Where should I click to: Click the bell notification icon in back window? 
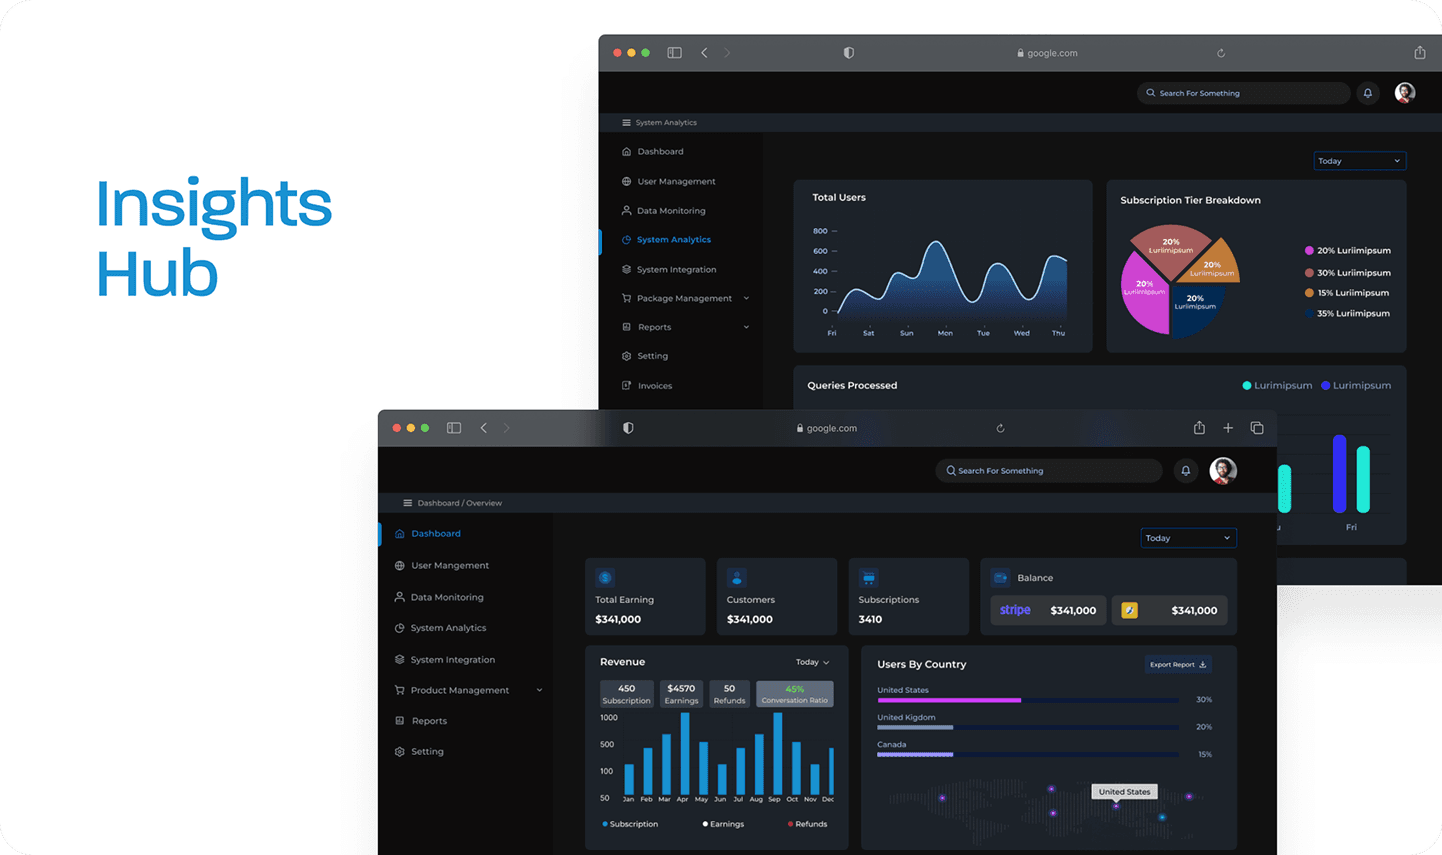[x=1368, y=93]
